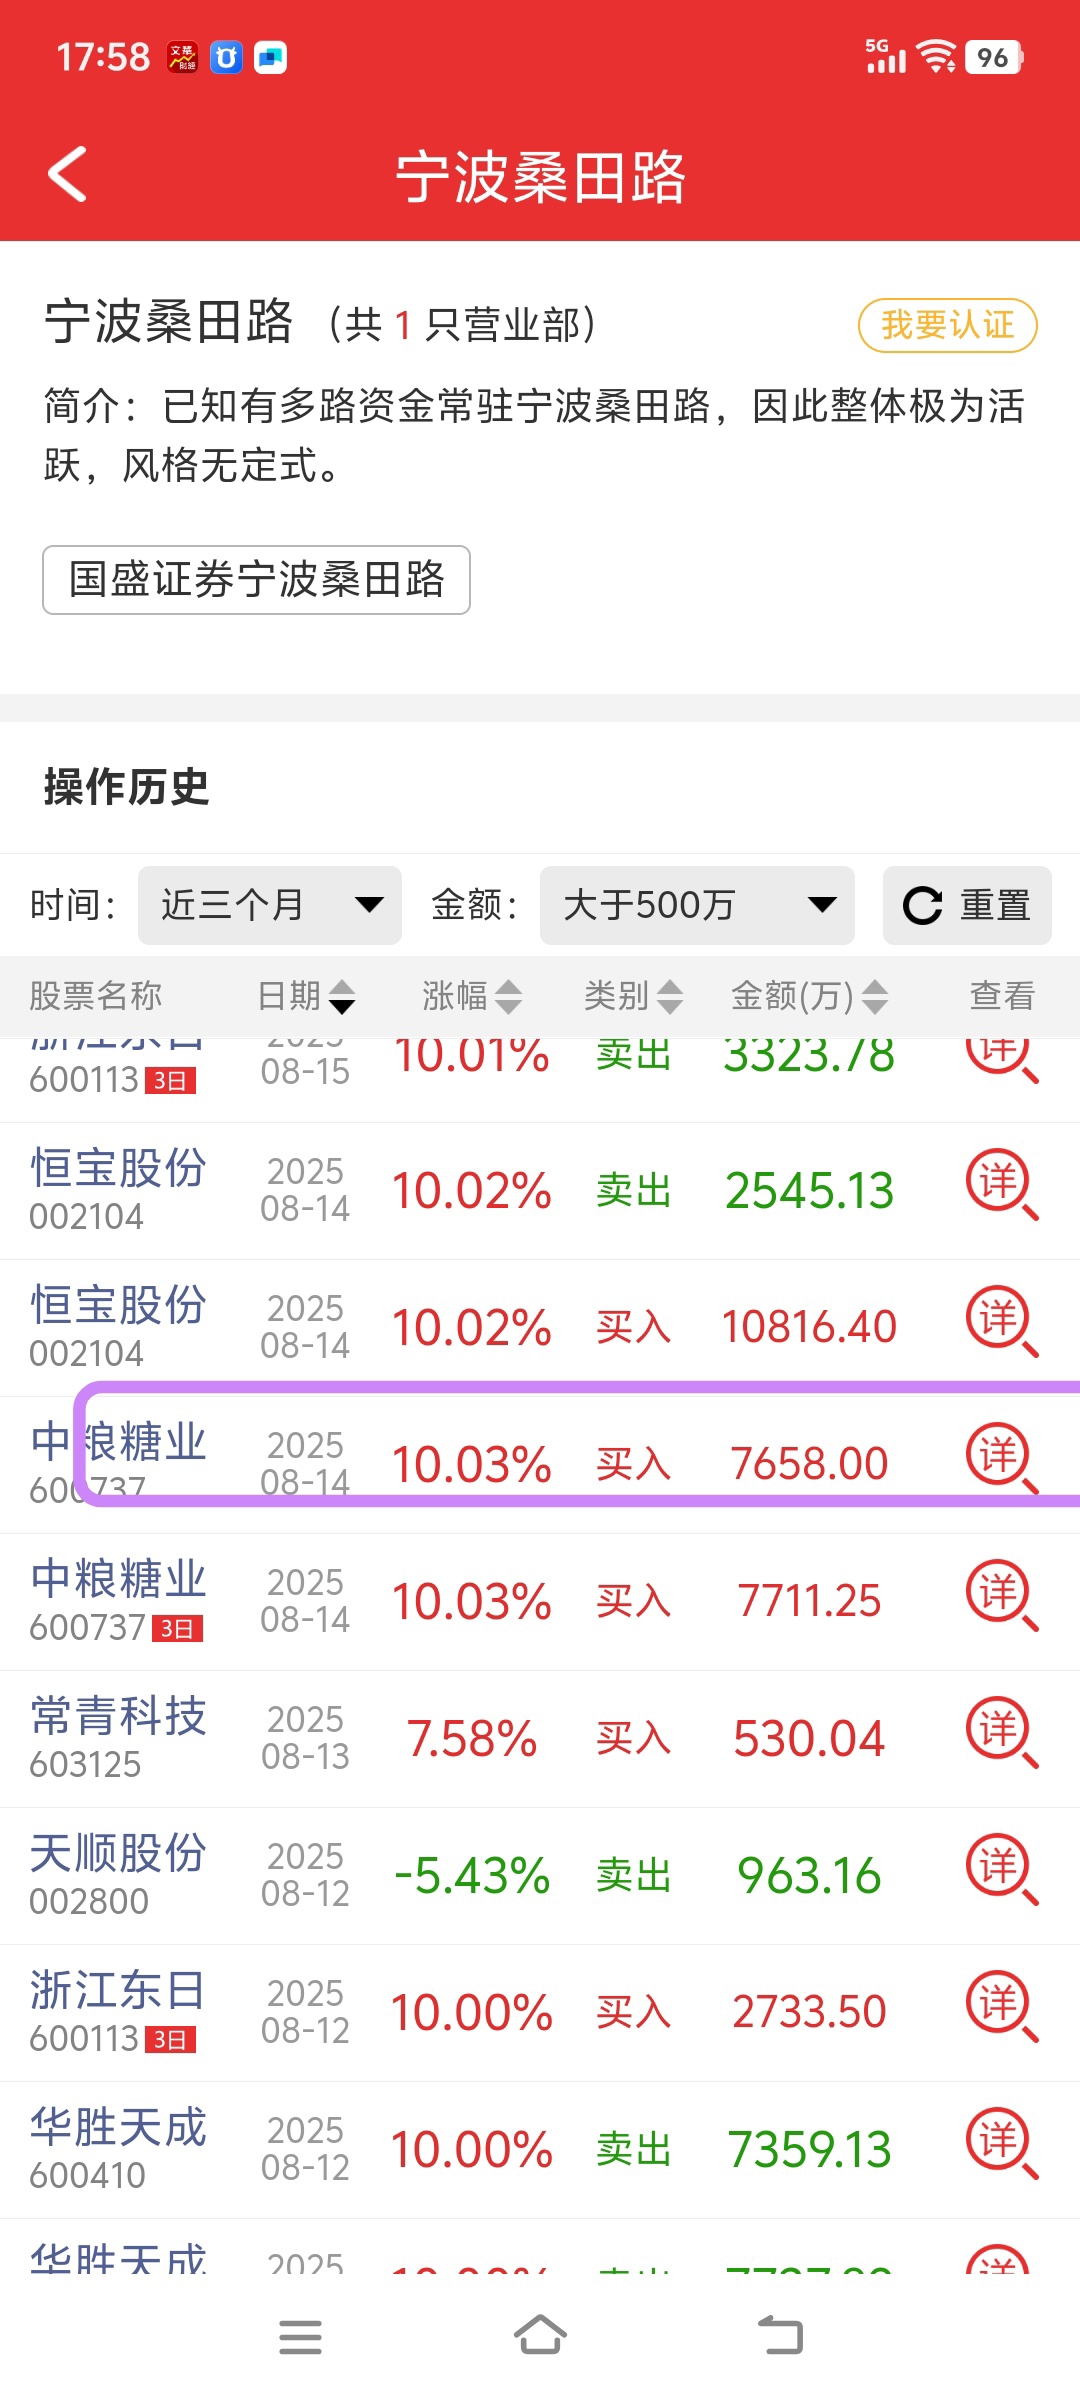The image size is (1080, 2400).
Task: Tap battery indicator in status bar
Action: (x=994, y=57)
